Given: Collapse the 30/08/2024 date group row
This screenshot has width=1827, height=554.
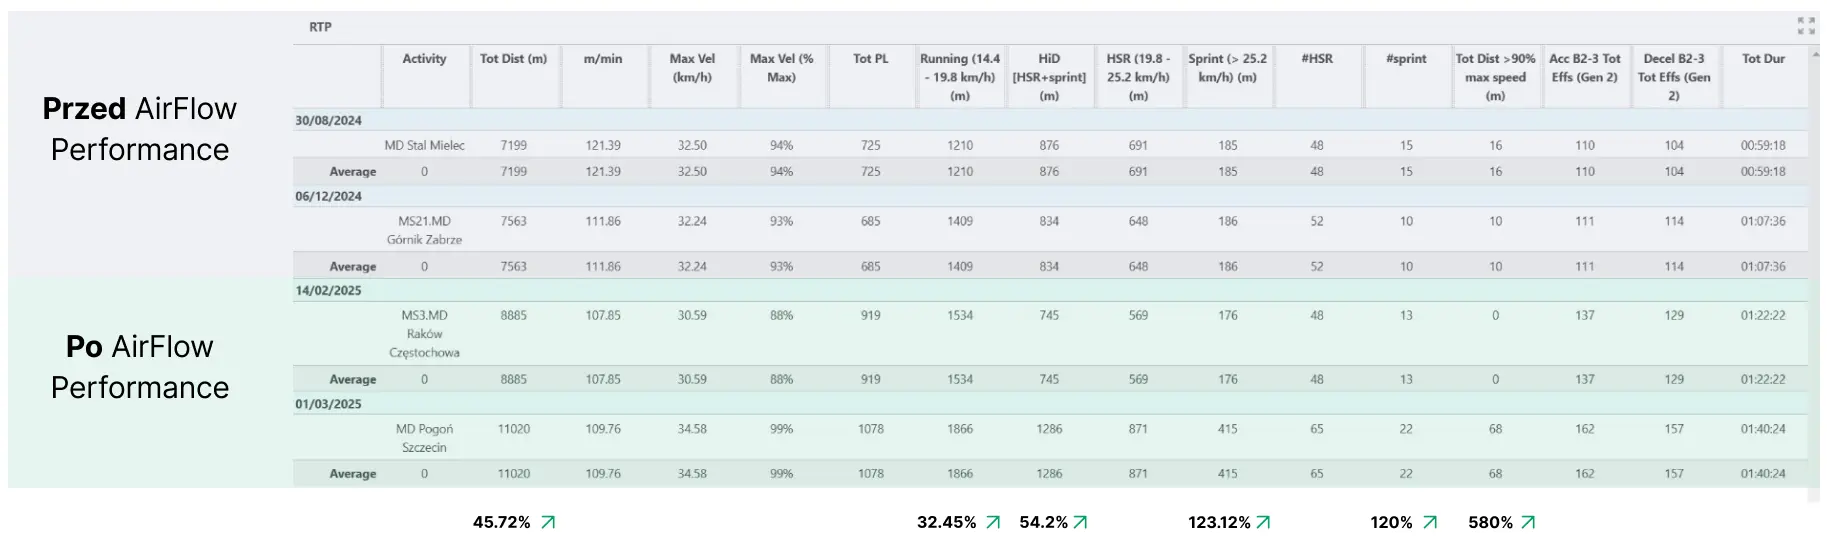Looking at the screenshot, I should tap(329, 120).
